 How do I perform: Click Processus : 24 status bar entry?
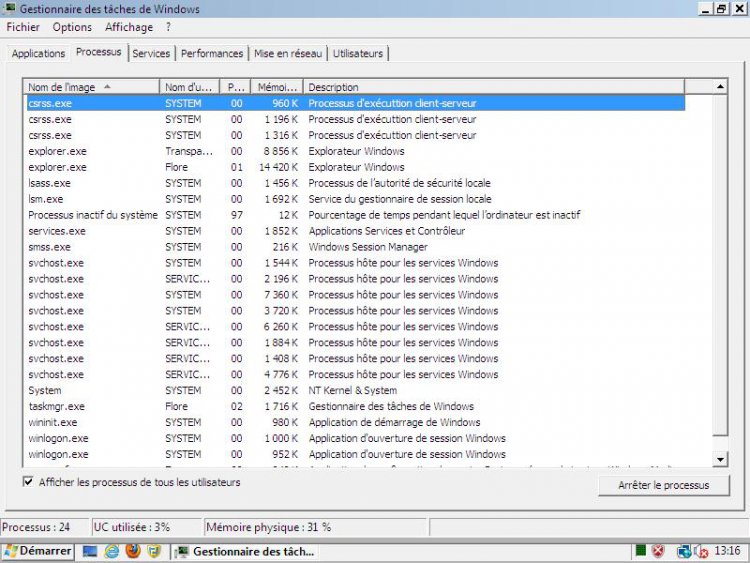(44, 527)
